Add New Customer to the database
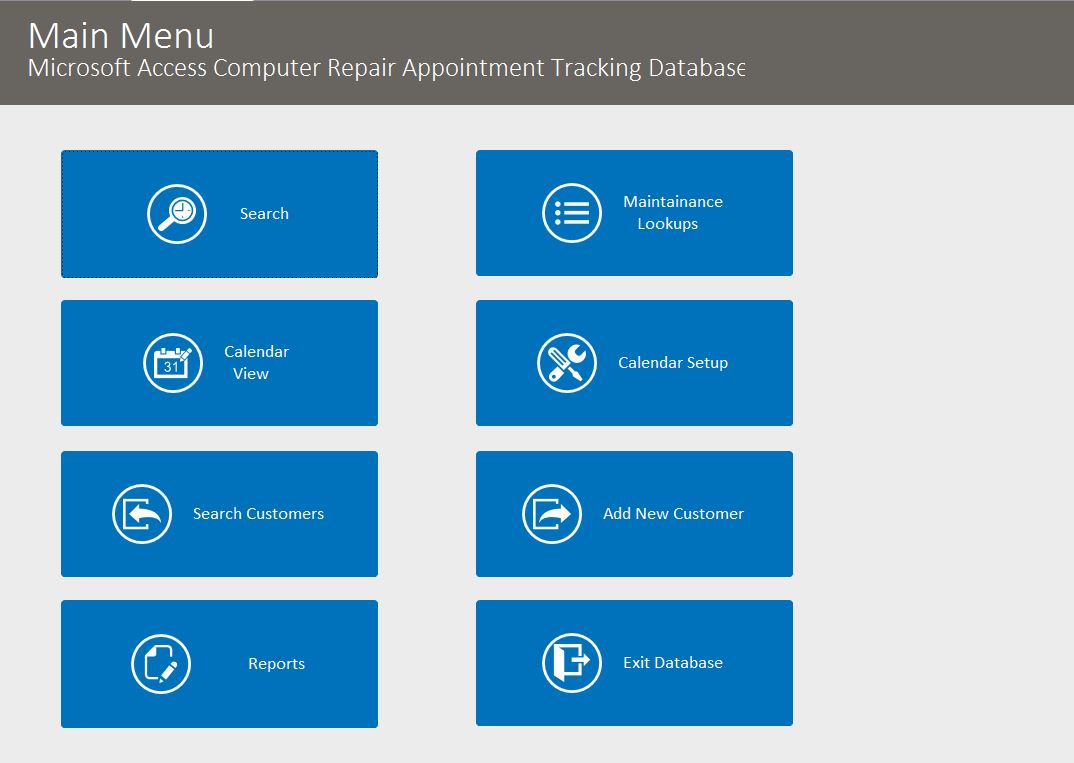 672,513
